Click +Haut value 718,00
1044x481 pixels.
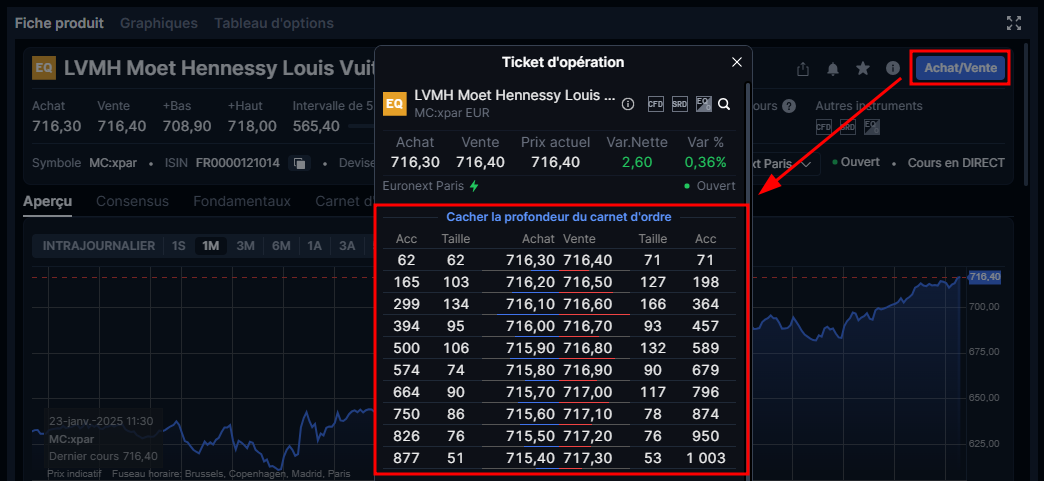tap(252, 126)
